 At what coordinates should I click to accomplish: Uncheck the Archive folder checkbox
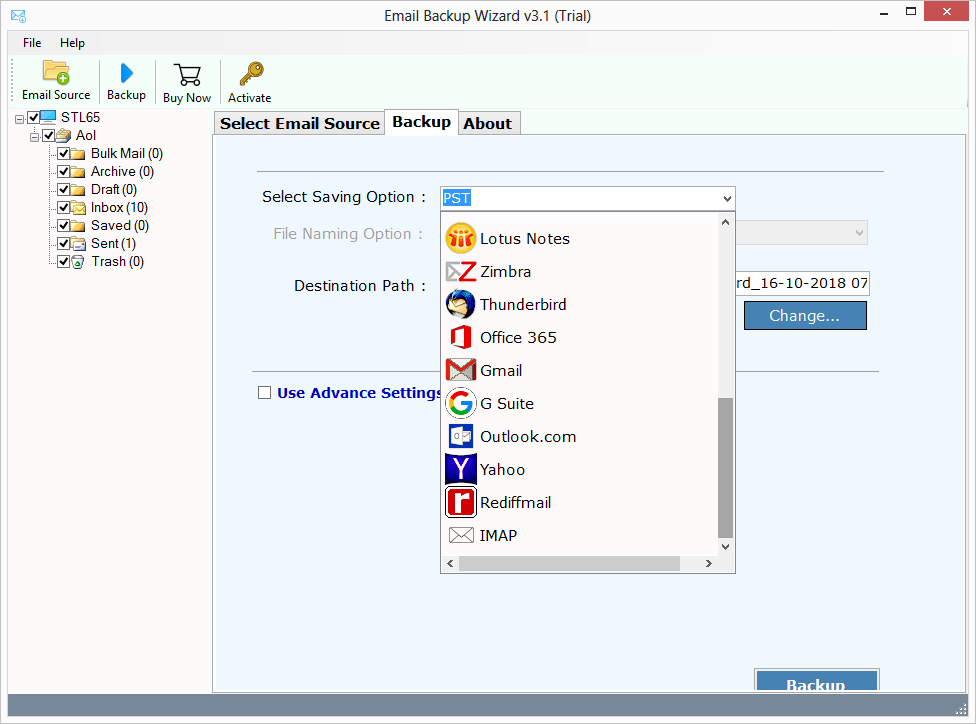pos(63,171)
